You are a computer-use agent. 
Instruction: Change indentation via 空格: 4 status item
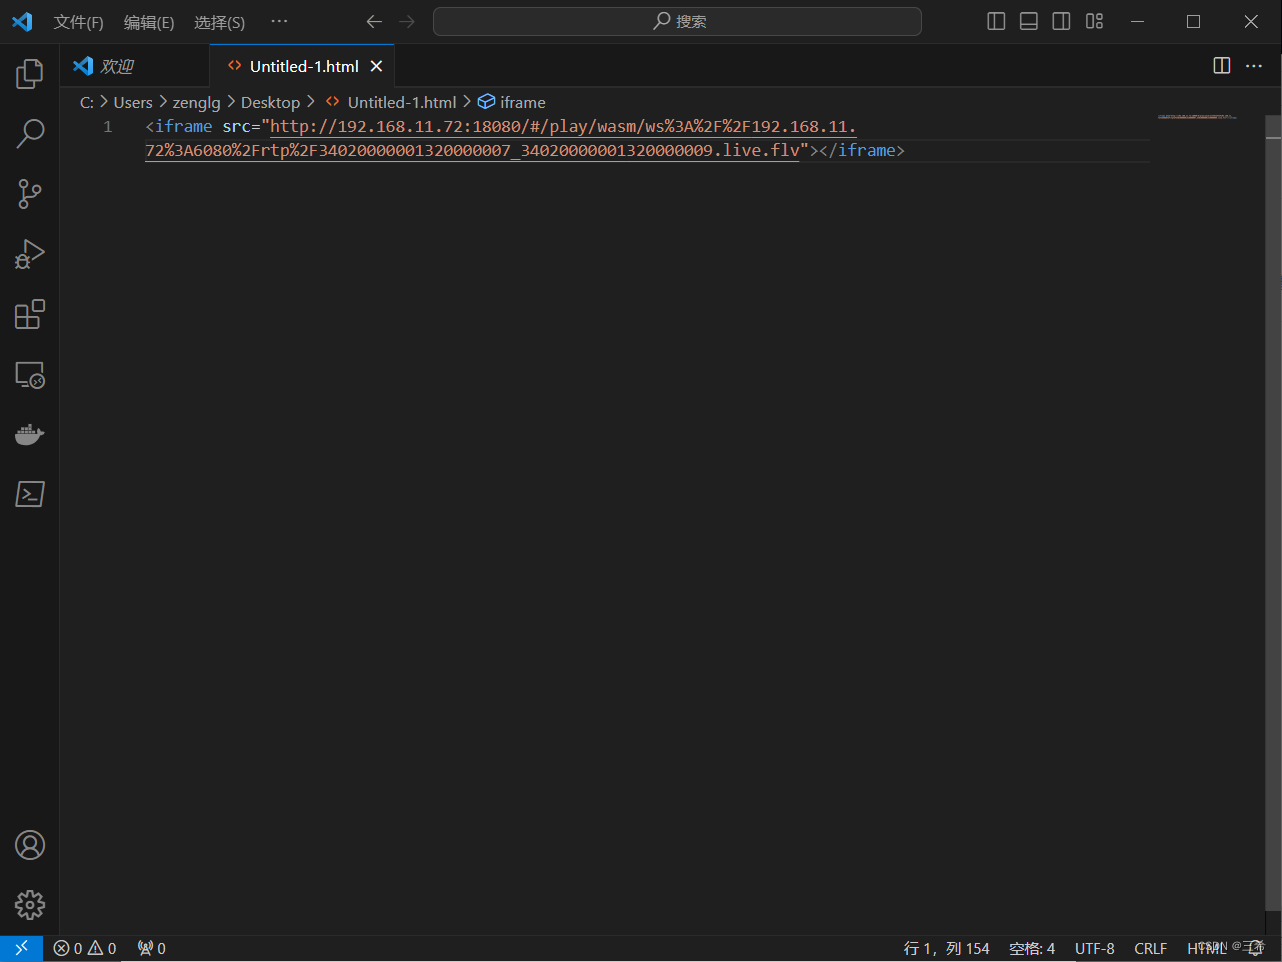tap(1032, 948)
